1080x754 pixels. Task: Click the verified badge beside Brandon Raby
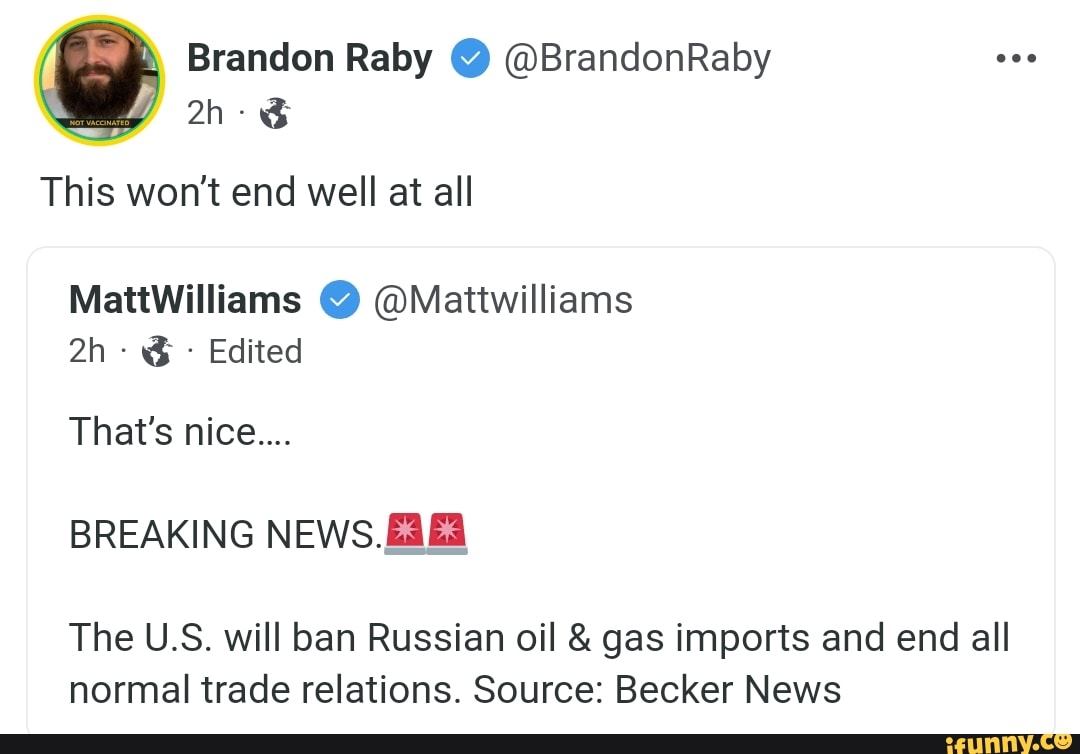[468, 60]
